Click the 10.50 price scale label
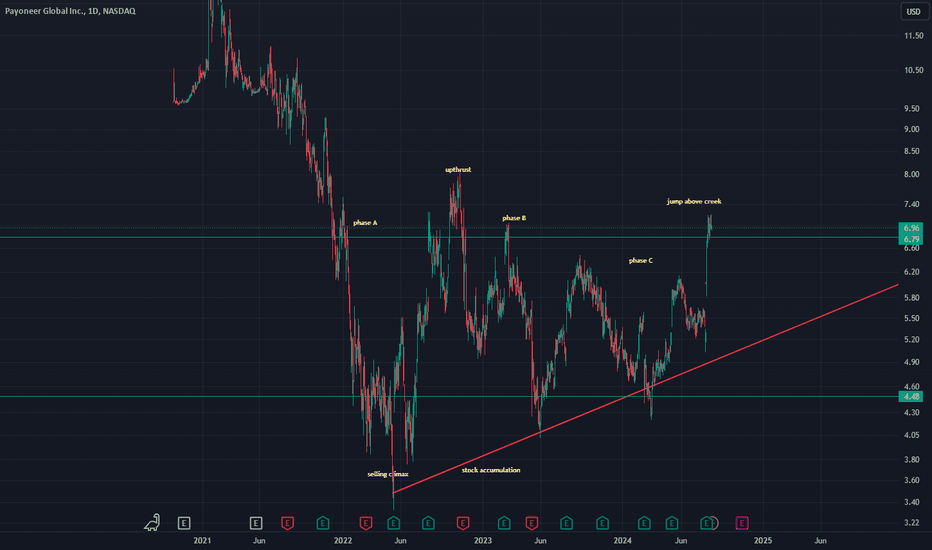Image resolution: width=932 pixels, height=550 pixels. click(914, 70)
